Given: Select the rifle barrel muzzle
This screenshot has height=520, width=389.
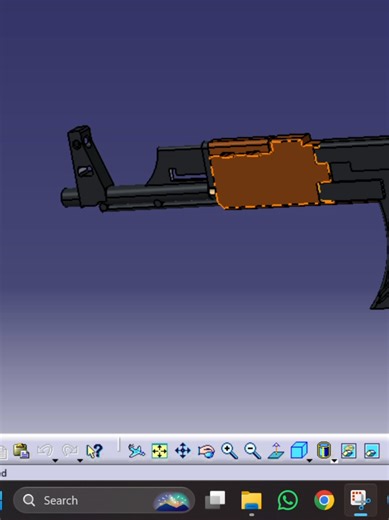Looking at the screenshot, I should point(69,196).
